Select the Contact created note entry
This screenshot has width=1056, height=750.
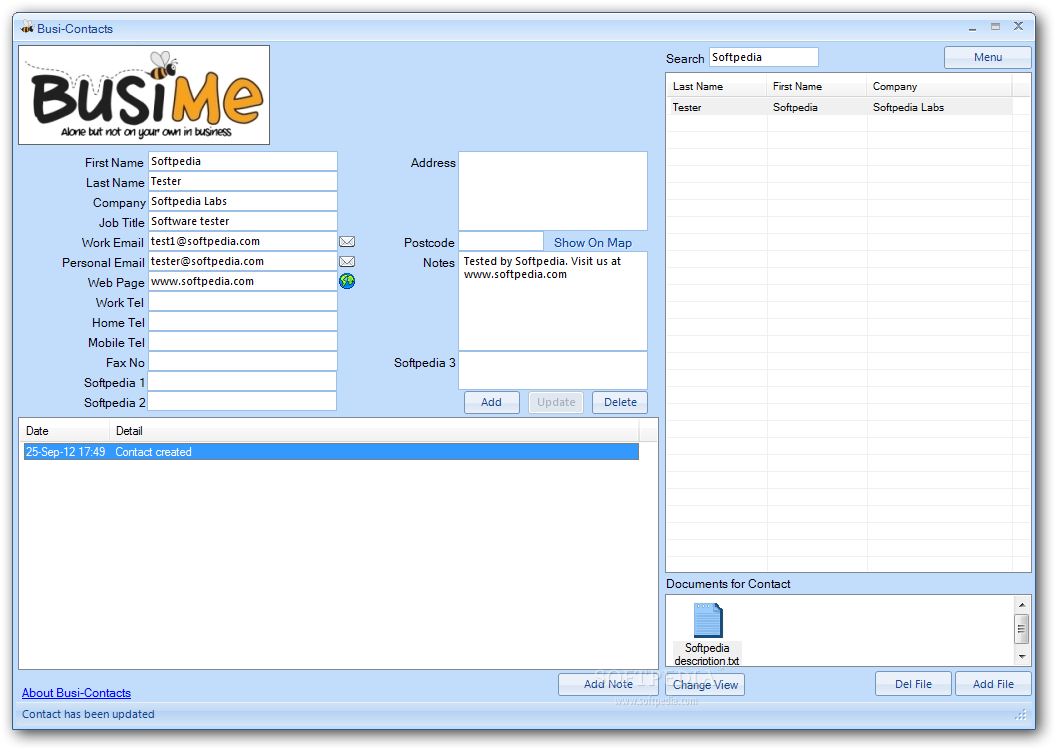(x=331, y=452)
